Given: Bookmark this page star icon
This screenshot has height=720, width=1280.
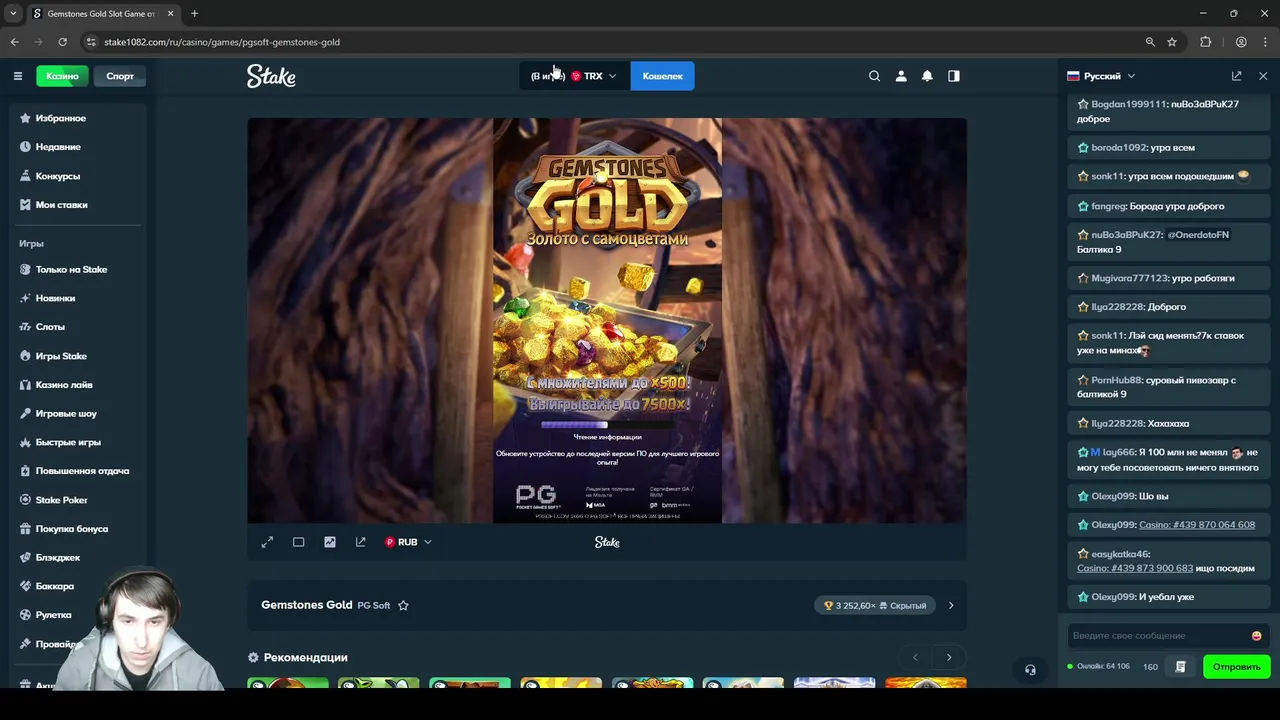Looking at the screenshot, I should tap(1172, 42).
